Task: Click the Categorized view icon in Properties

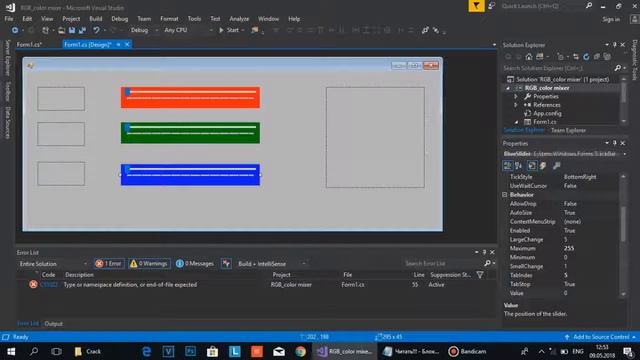Action: click(x=507, y=165)
